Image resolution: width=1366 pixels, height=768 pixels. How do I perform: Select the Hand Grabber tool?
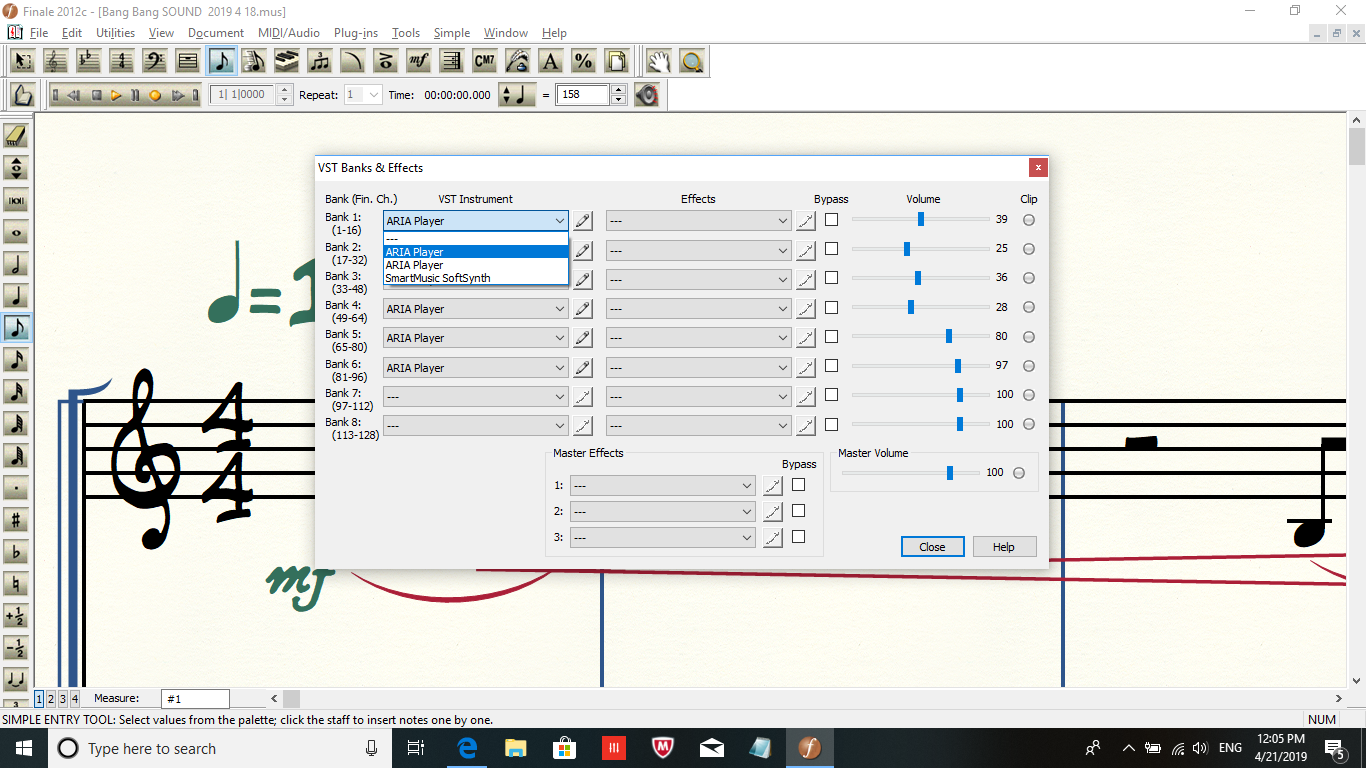pyautogui.click(x=657, y=61)
